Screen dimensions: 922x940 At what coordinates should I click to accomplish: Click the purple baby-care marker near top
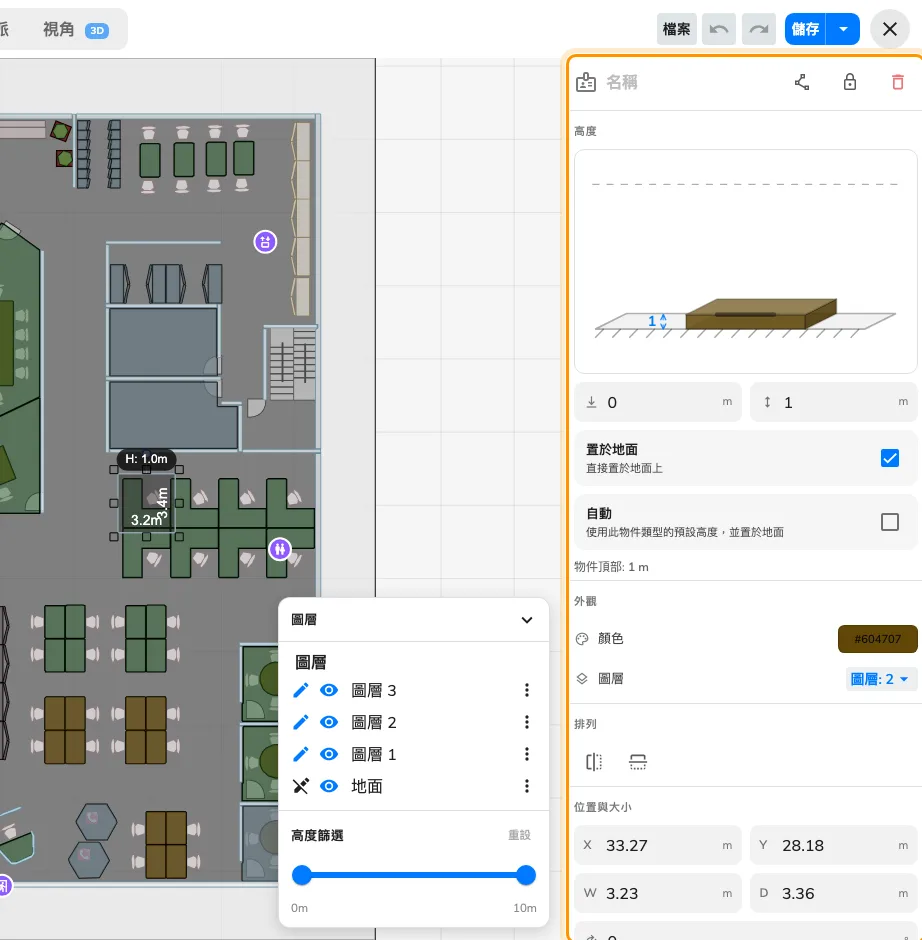pyautogui.click(x=265, y=242)
